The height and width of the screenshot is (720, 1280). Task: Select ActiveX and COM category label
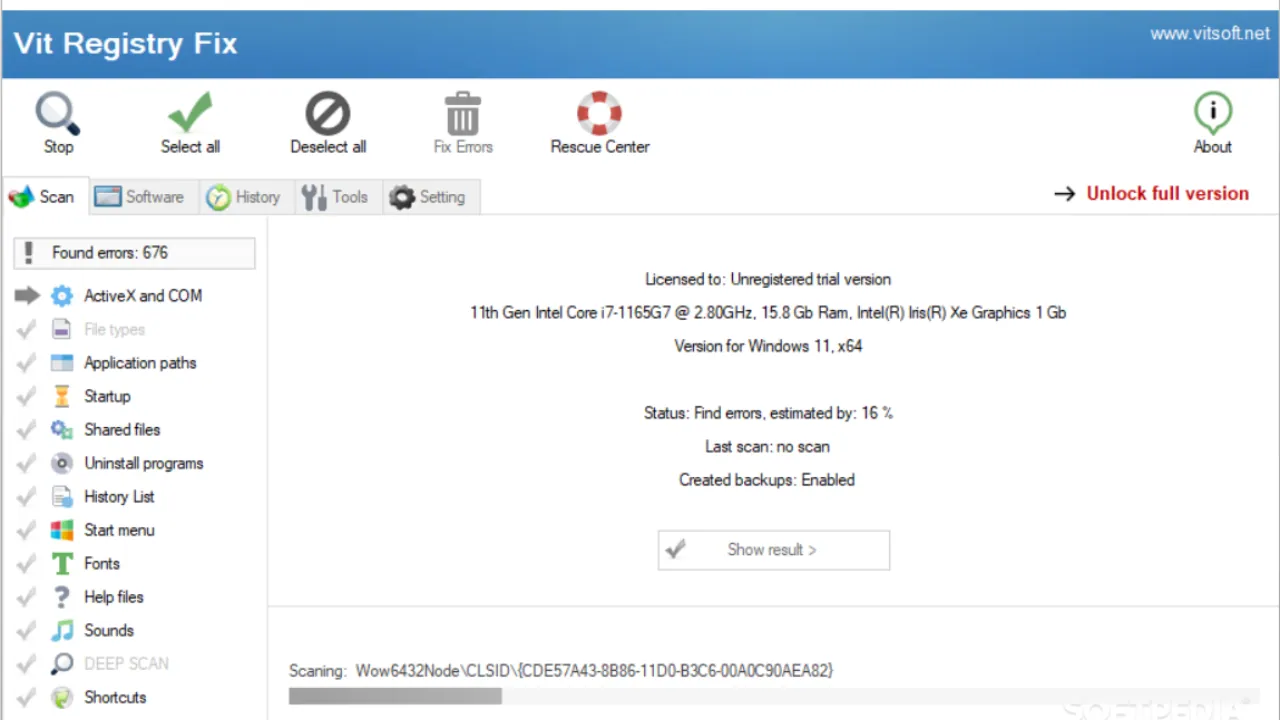coord(143,296)
